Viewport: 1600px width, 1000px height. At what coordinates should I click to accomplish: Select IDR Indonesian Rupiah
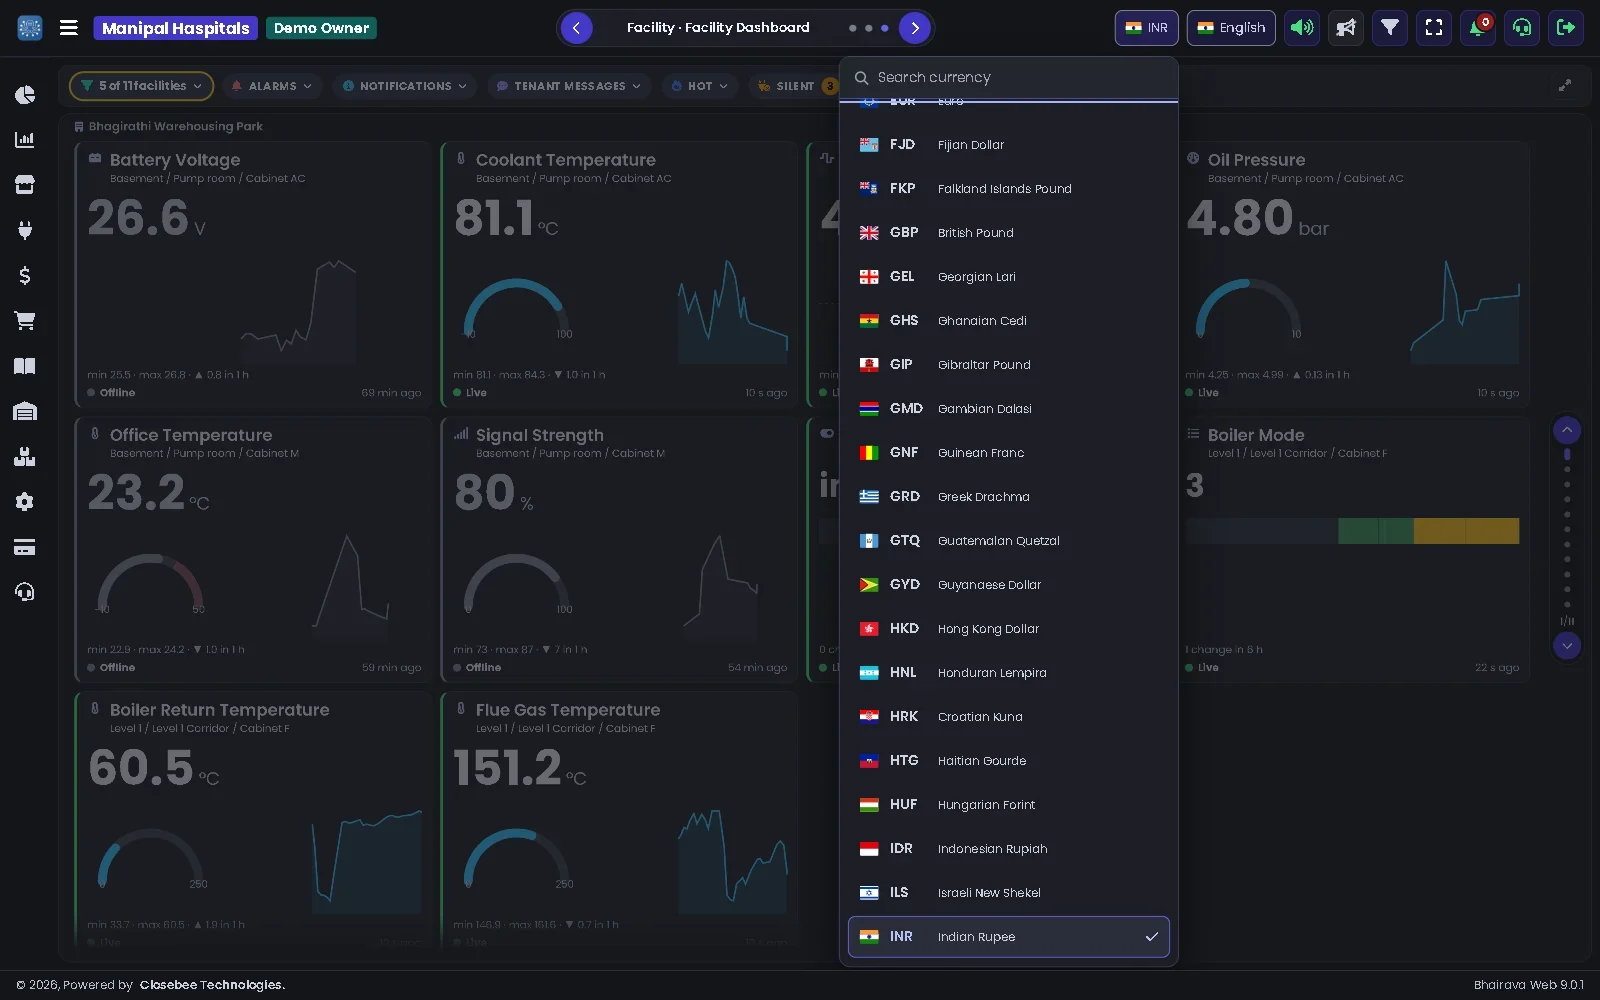point(1009,849)
